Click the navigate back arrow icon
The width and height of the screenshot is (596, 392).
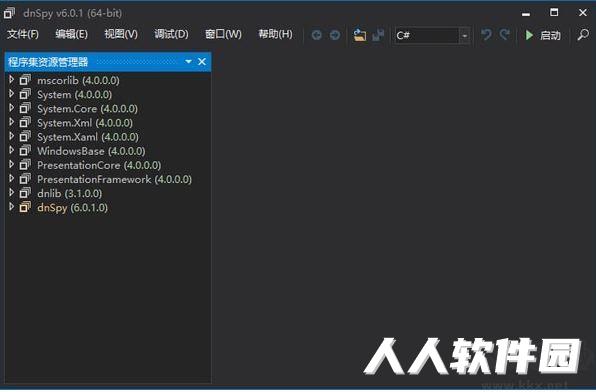317,35
